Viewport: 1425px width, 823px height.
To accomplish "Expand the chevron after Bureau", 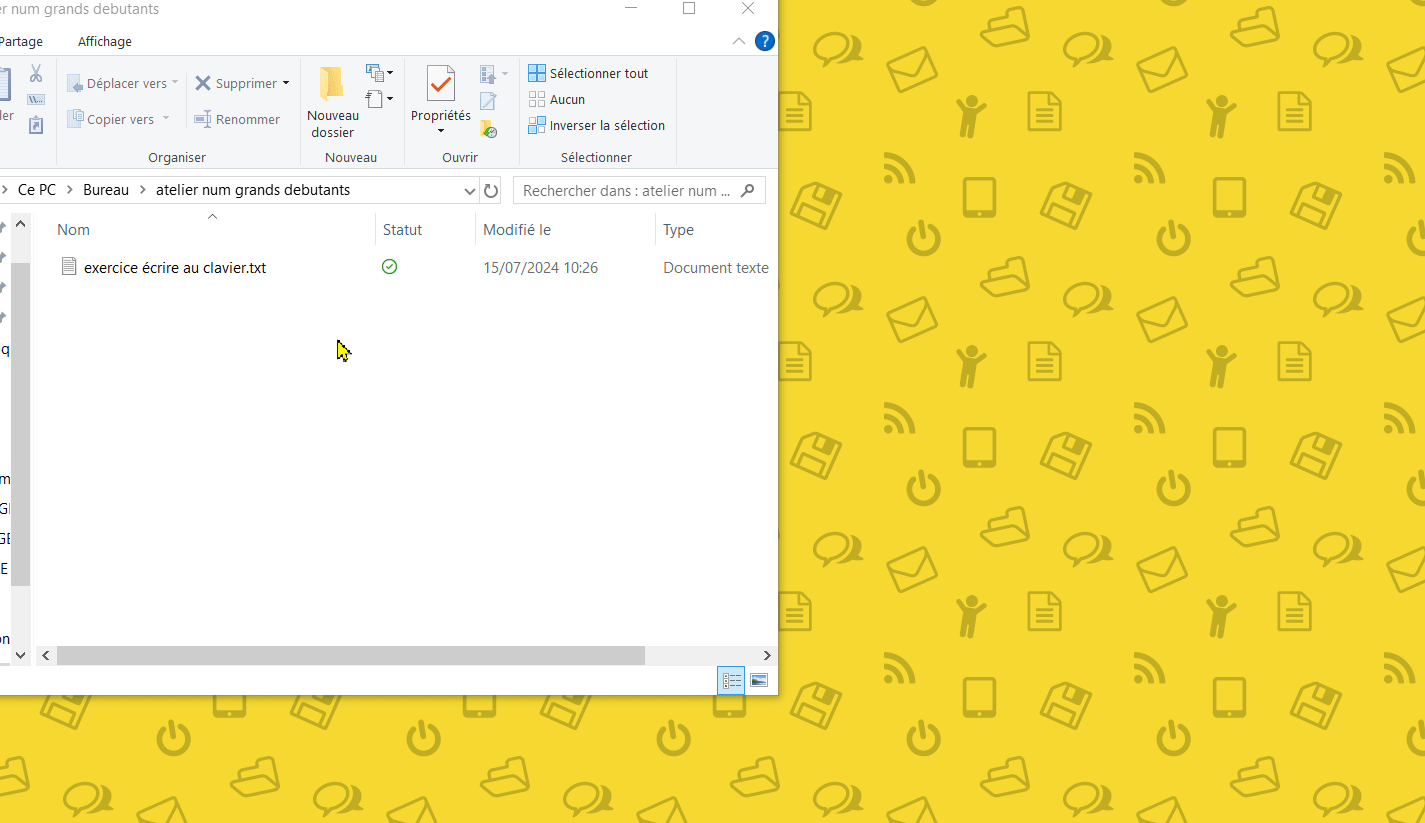I will (x=143, y=190).
